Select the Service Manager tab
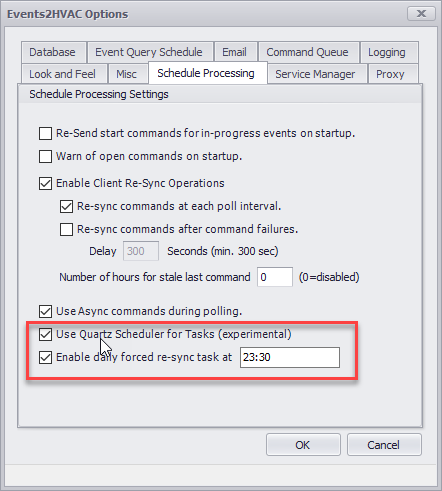The image size is (442, 491). point(317,74)
